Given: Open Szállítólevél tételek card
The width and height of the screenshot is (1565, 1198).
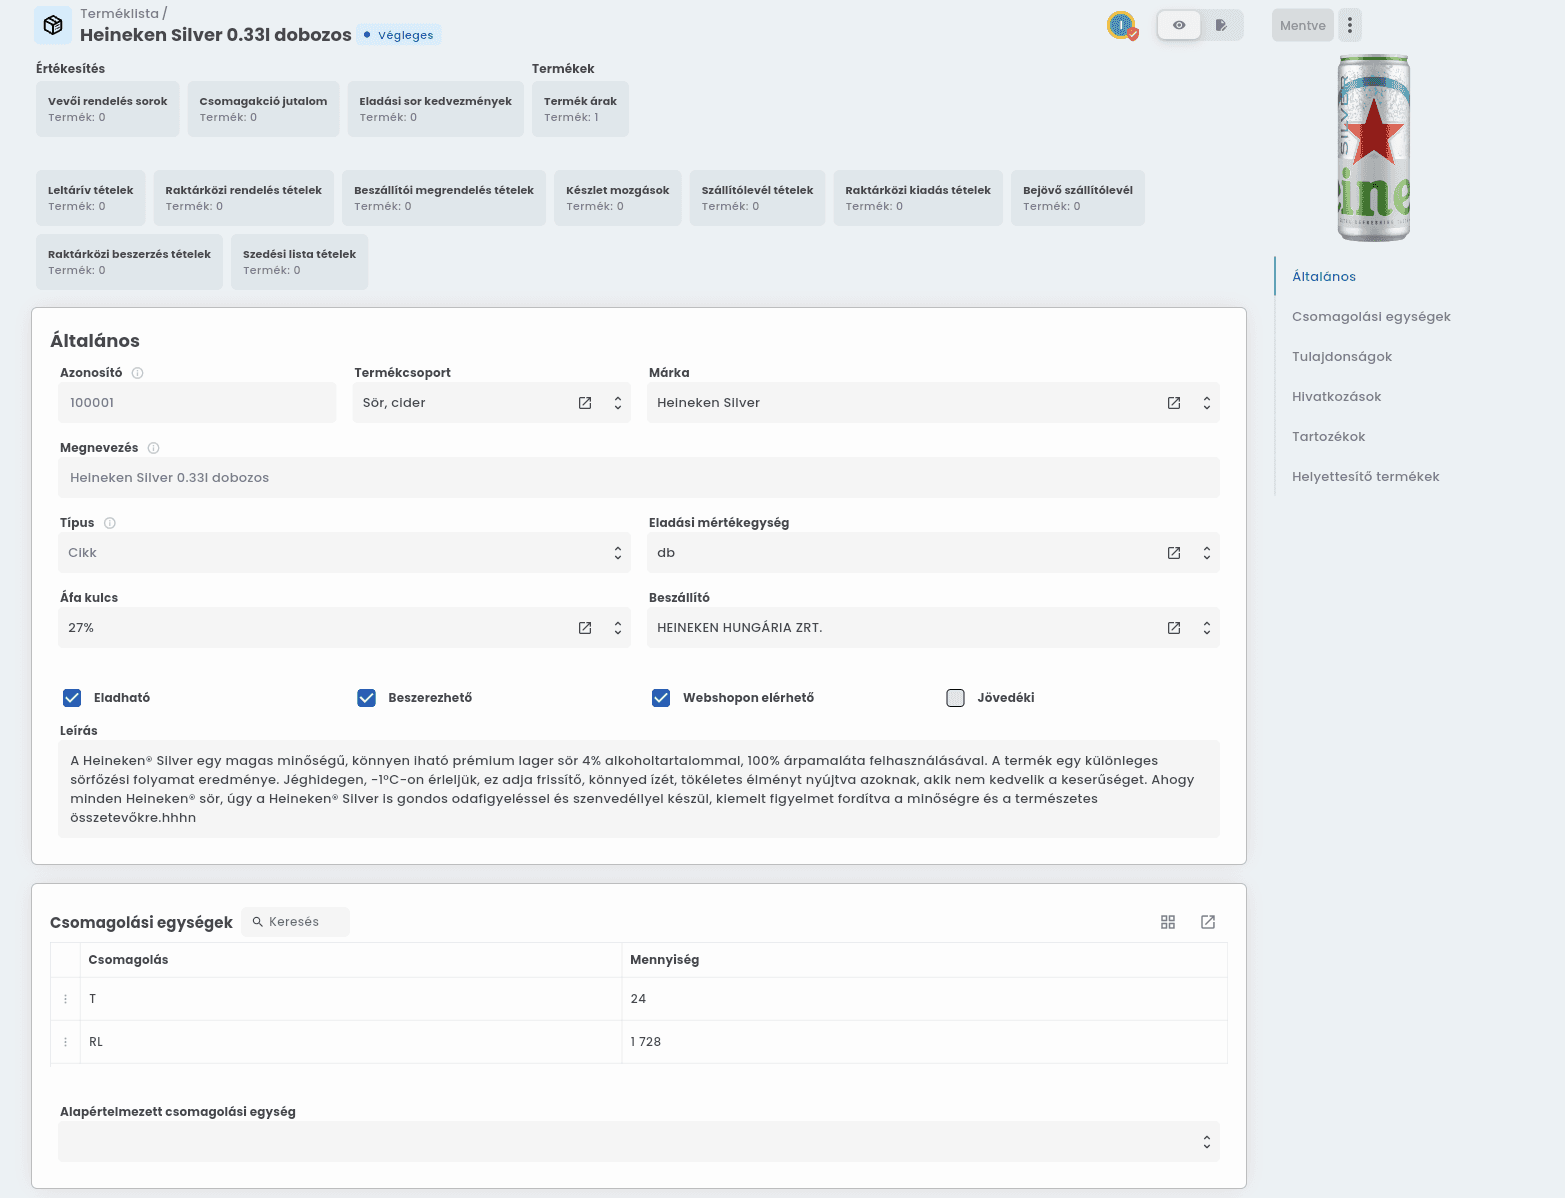Looking at the screenshot, I should click(x=758, y=198).
